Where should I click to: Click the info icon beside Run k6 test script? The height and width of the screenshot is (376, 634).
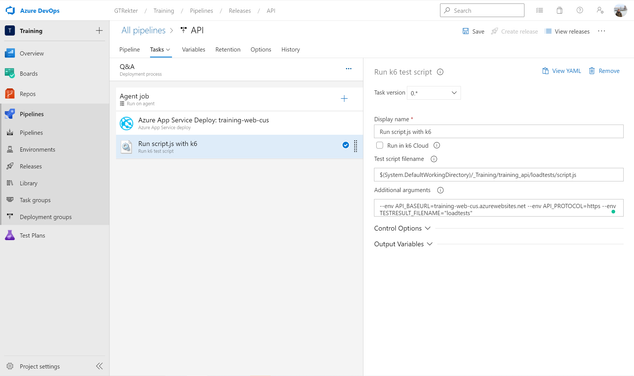pos(440,72)
